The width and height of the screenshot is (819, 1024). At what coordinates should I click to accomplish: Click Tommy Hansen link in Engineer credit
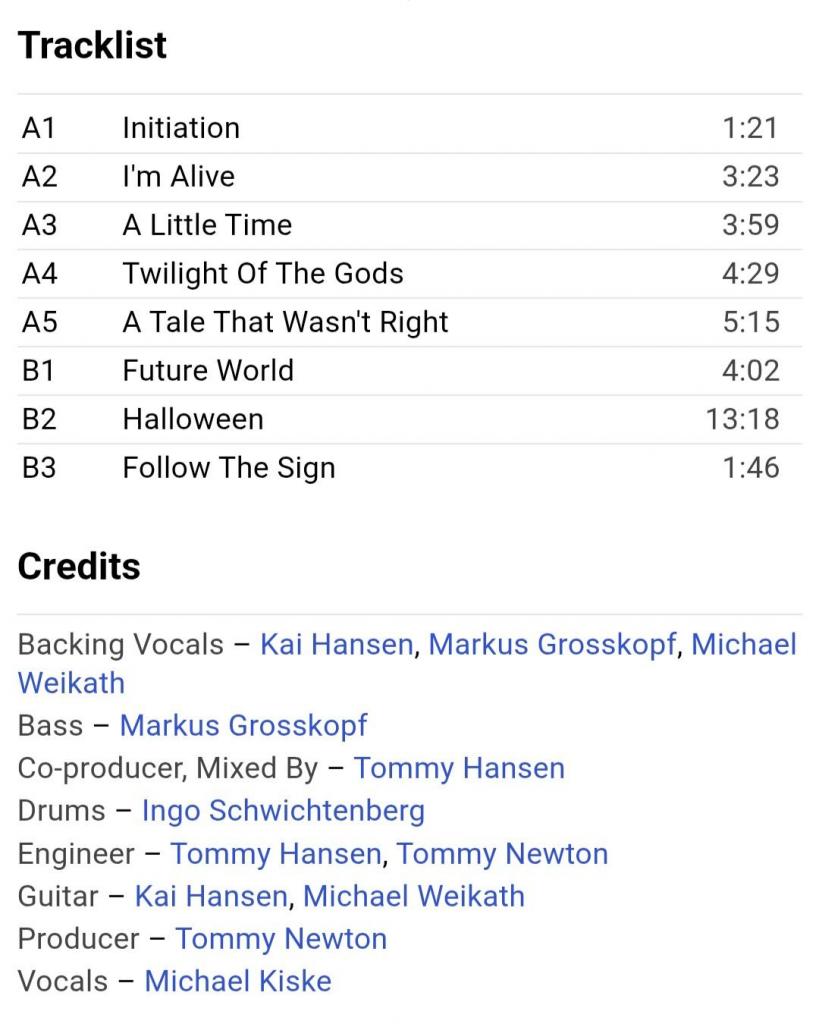pyautogui.click(x=275, y=854)
